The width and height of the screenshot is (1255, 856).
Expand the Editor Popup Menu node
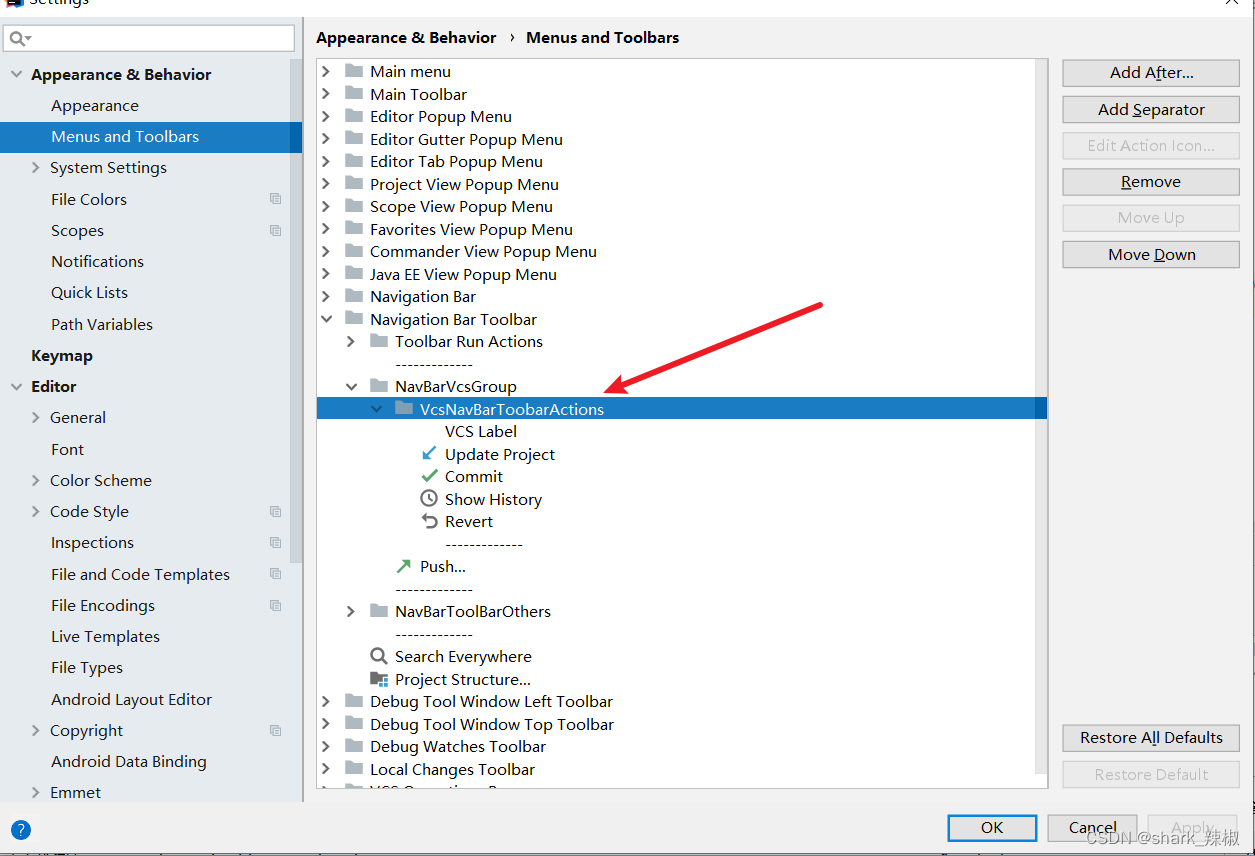[326, 116]
